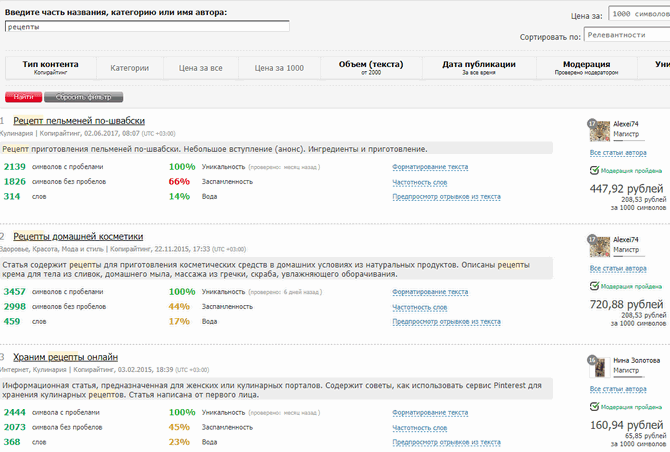Open the Цена за все filter tab

click(x=200, y=68)
